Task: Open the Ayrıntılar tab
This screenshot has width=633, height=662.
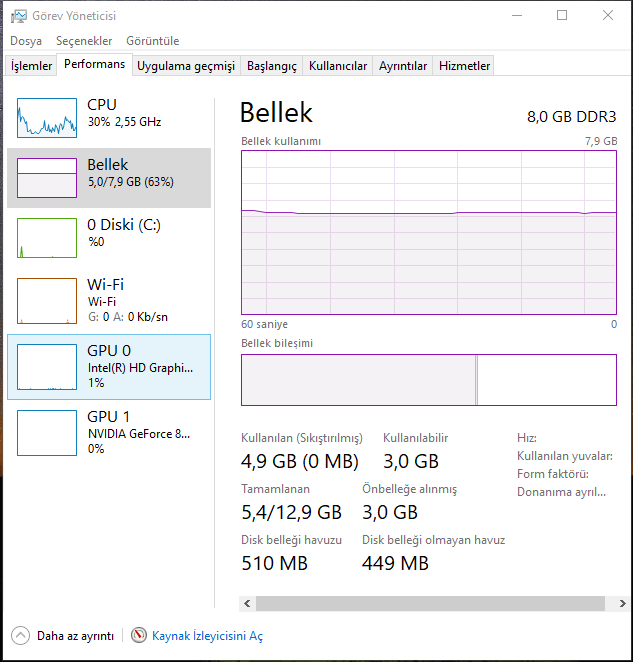Action: coord(403,66)
